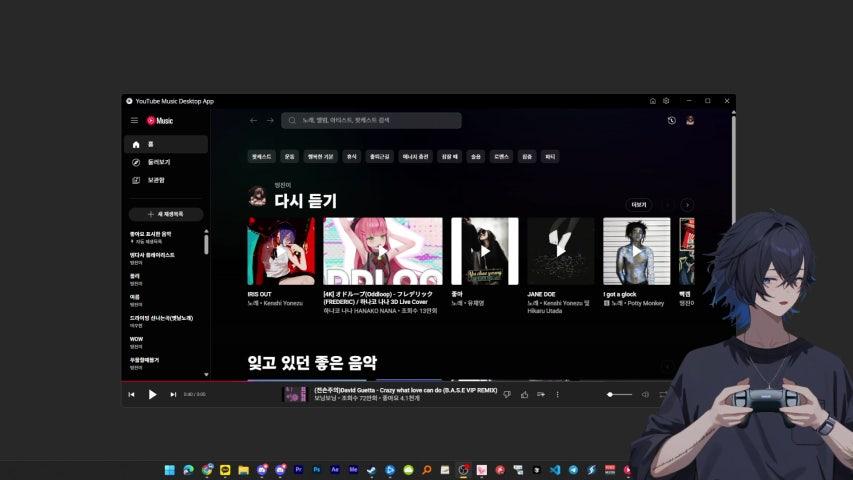Select the 에너지 충전 filter chip

[x=416, y=157]
